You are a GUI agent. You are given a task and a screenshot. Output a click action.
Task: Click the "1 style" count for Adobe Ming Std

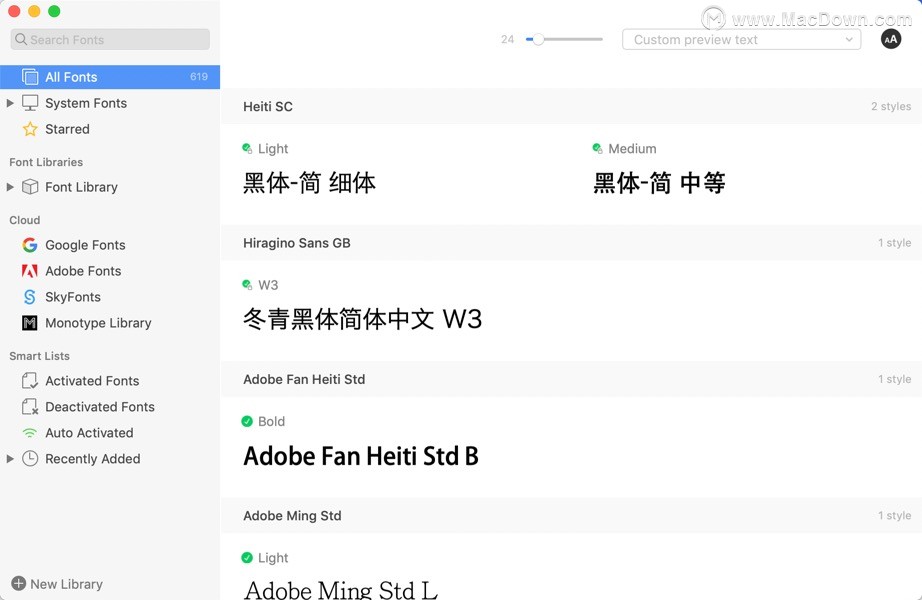point(894,516)
